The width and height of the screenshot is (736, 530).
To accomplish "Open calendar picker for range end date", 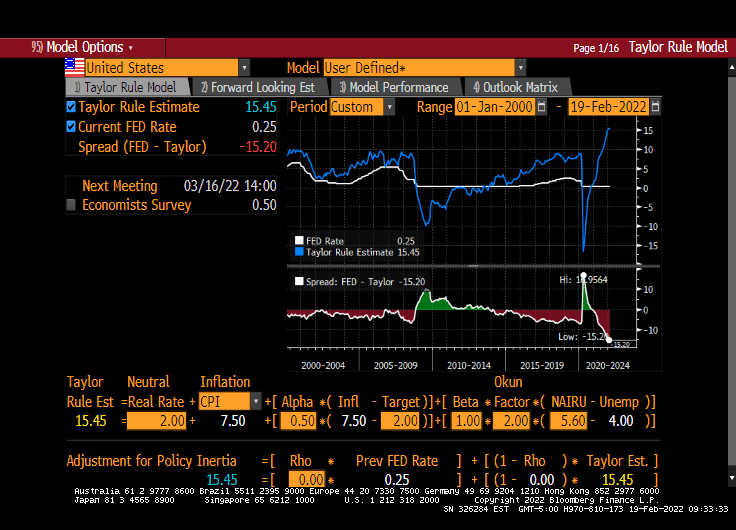I will [656, 107].
